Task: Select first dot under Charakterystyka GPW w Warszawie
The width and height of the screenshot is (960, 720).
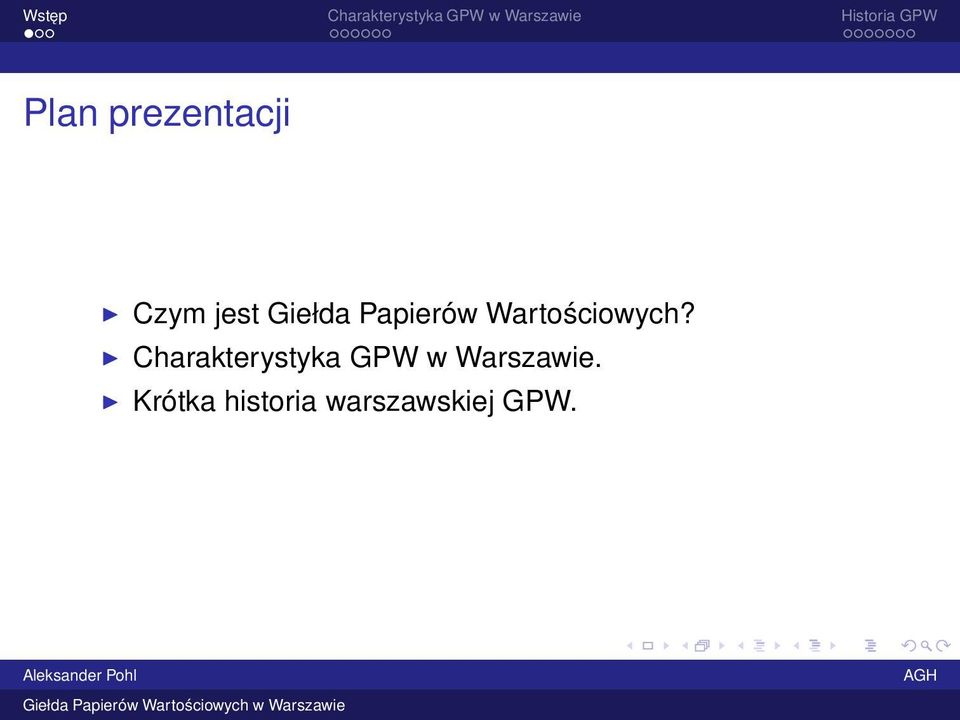Action: (x=334, y=34)
